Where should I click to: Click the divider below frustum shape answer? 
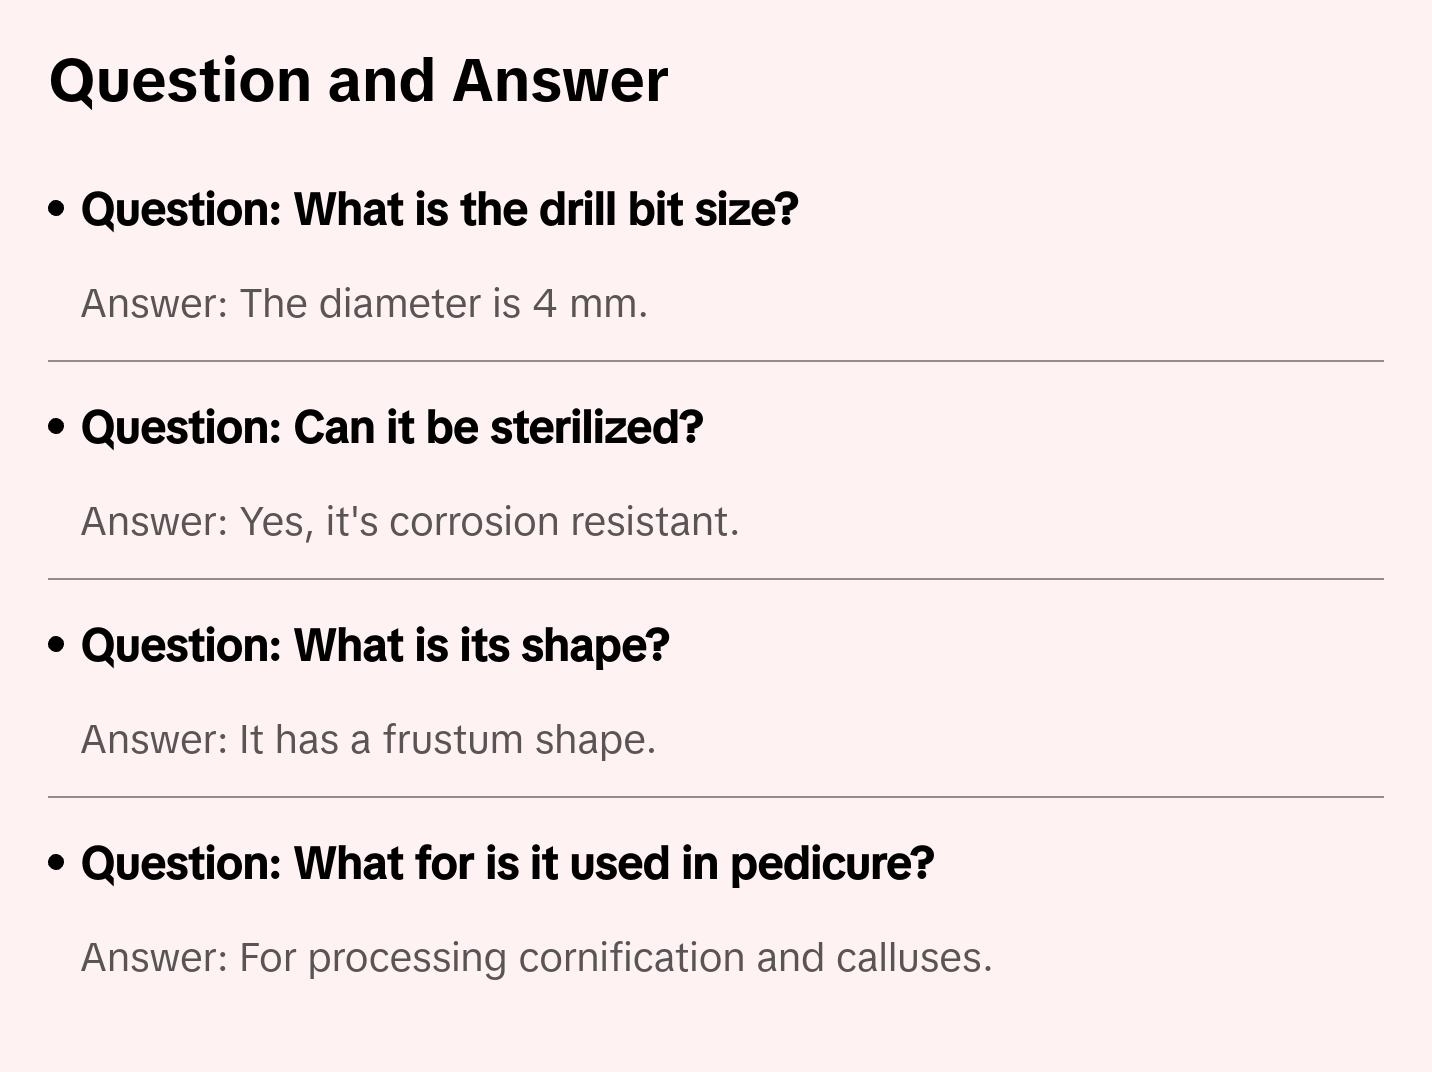coord(716,797)
